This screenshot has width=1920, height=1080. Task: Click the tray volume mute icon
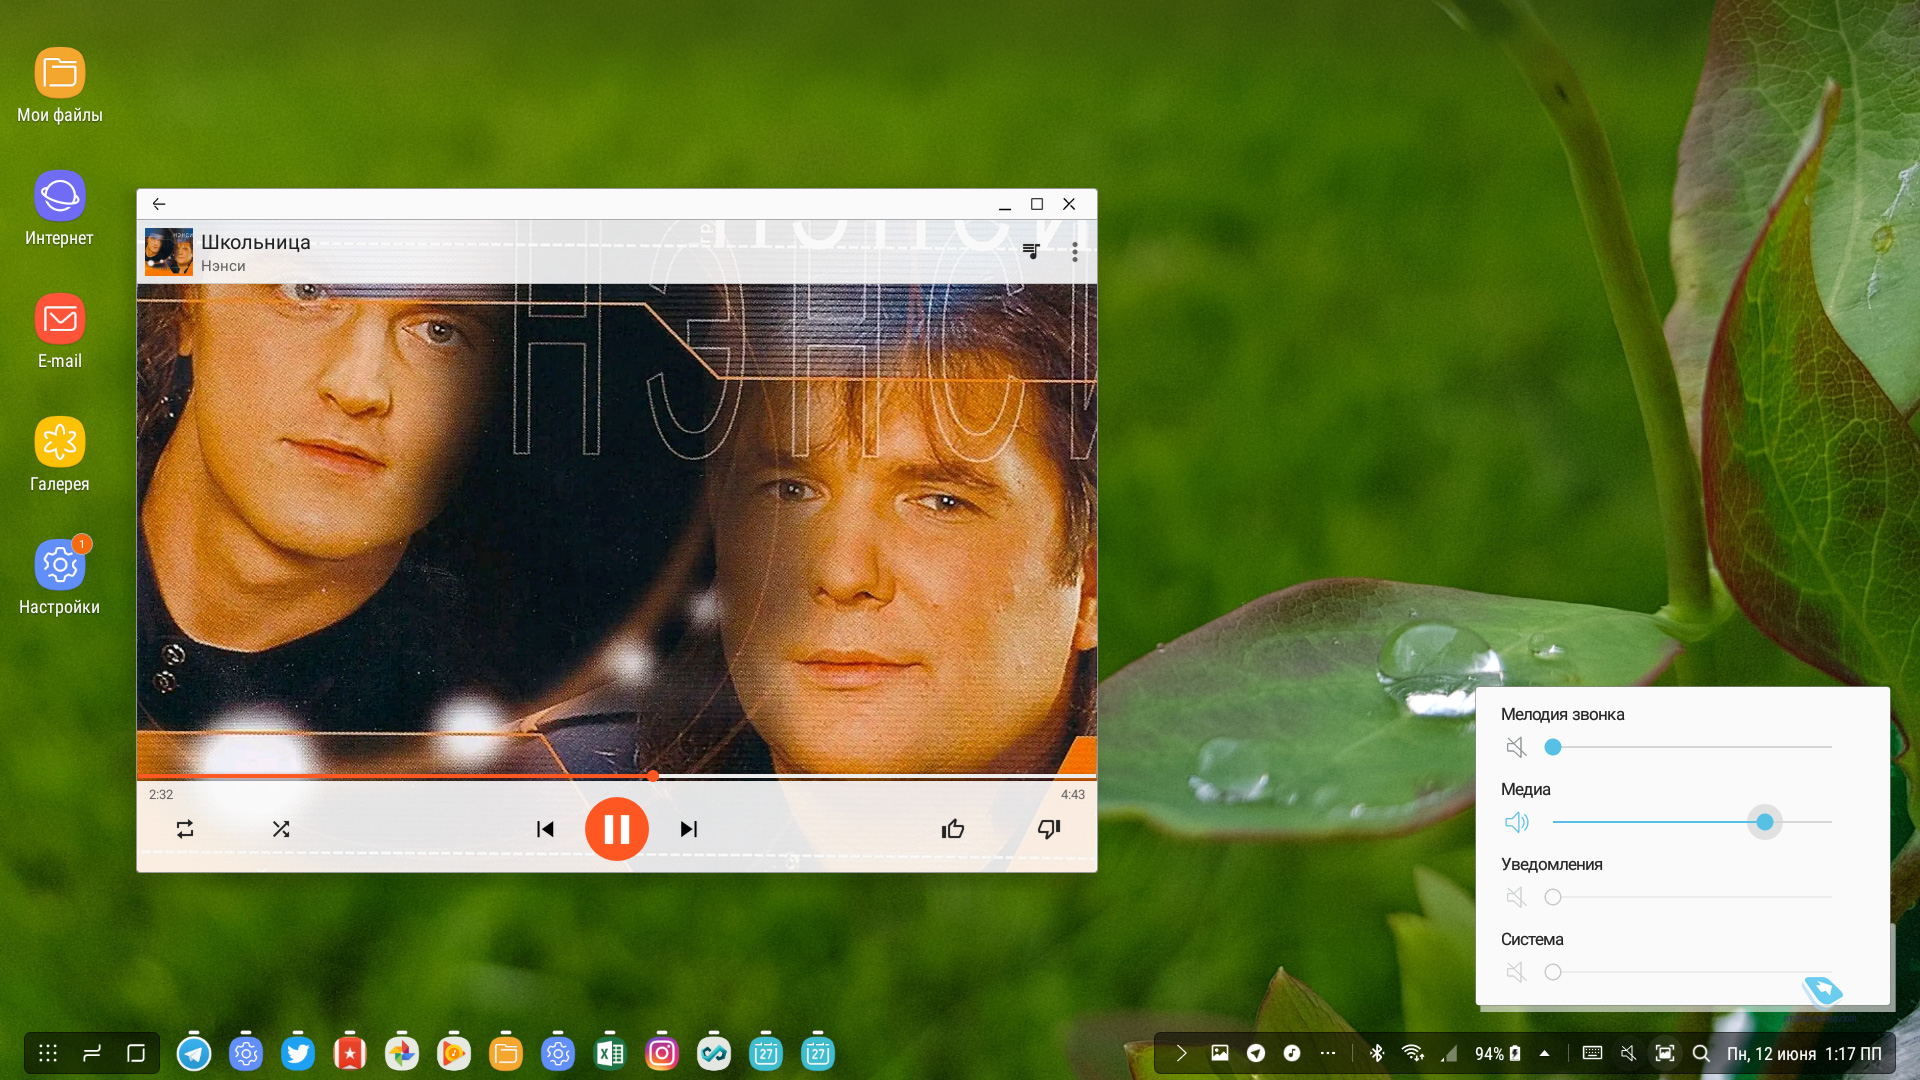coord(1628,1053)
